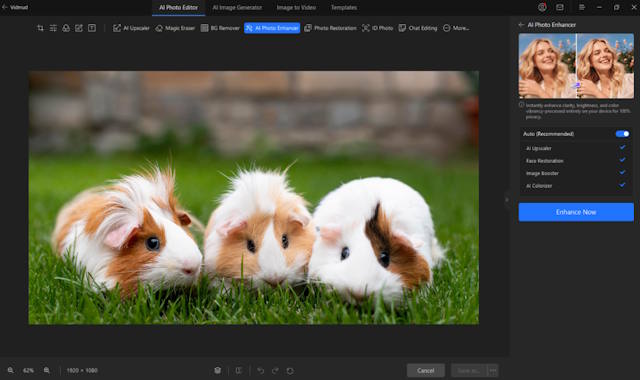Open the Chat Editing tool
Viewport: 640px width, 380px height.
point(418,28)
